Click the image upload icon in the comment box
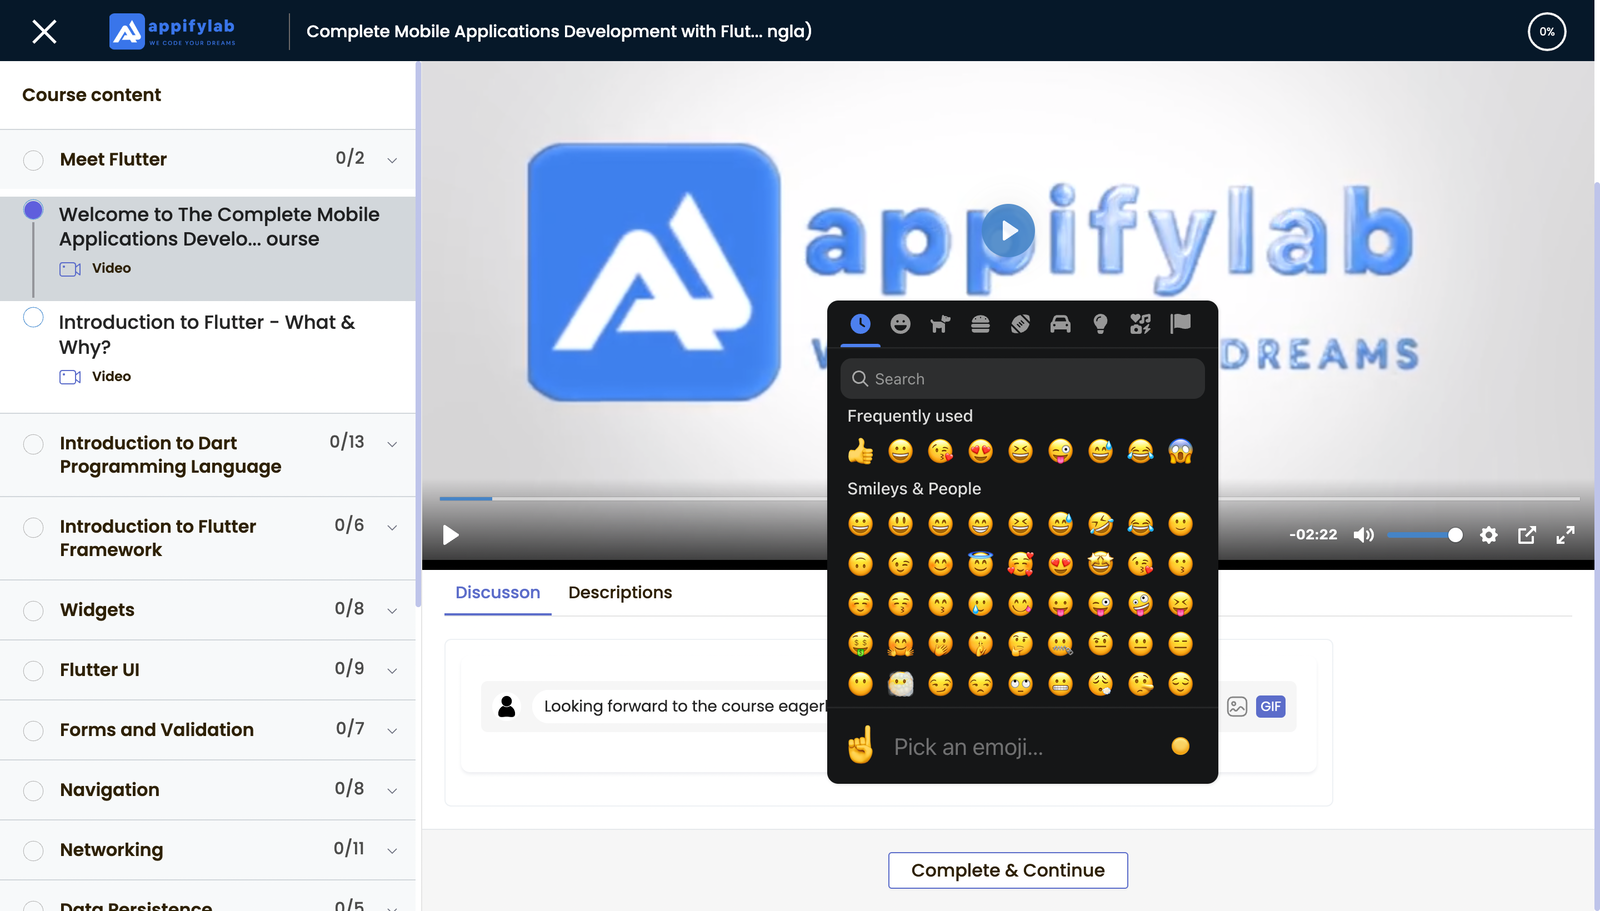 pyautogui.click(x=1237, y=707)
